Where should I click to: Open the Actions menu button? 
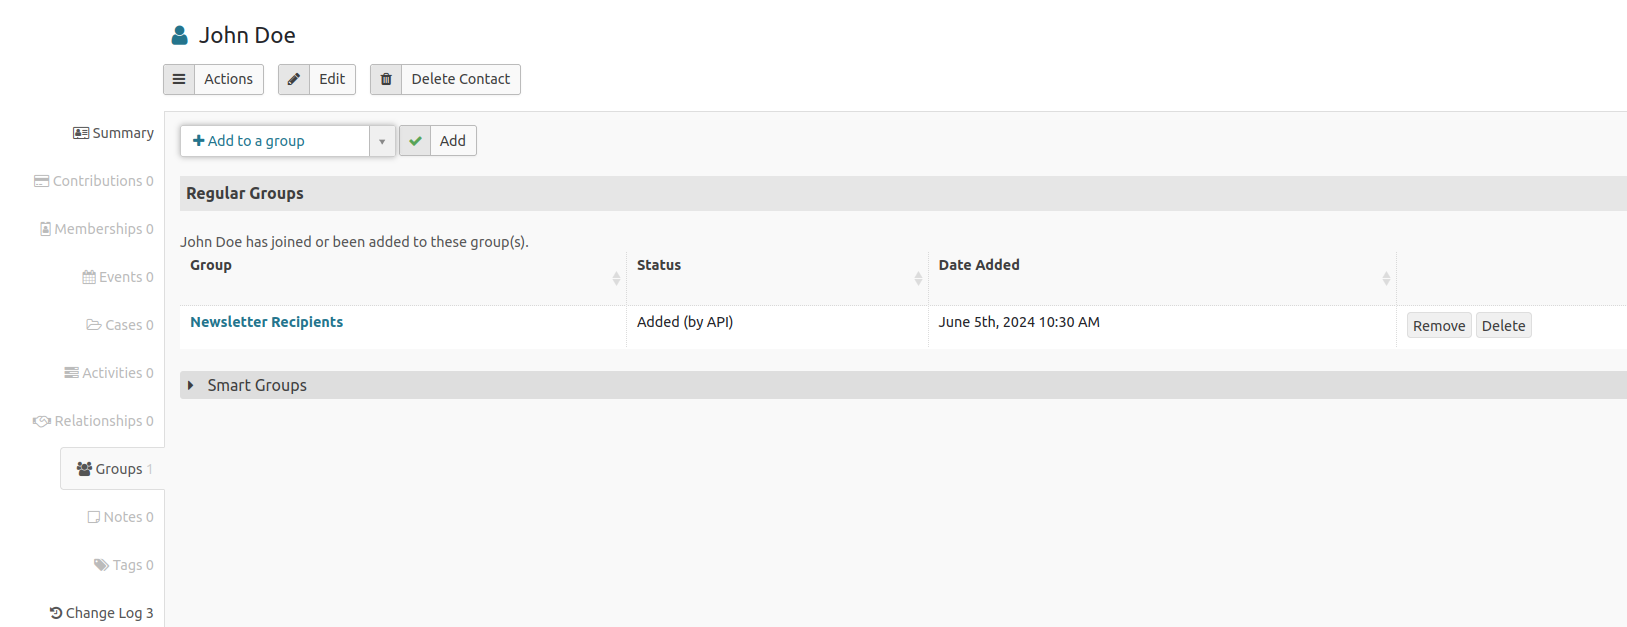click(x=228, y=79)
